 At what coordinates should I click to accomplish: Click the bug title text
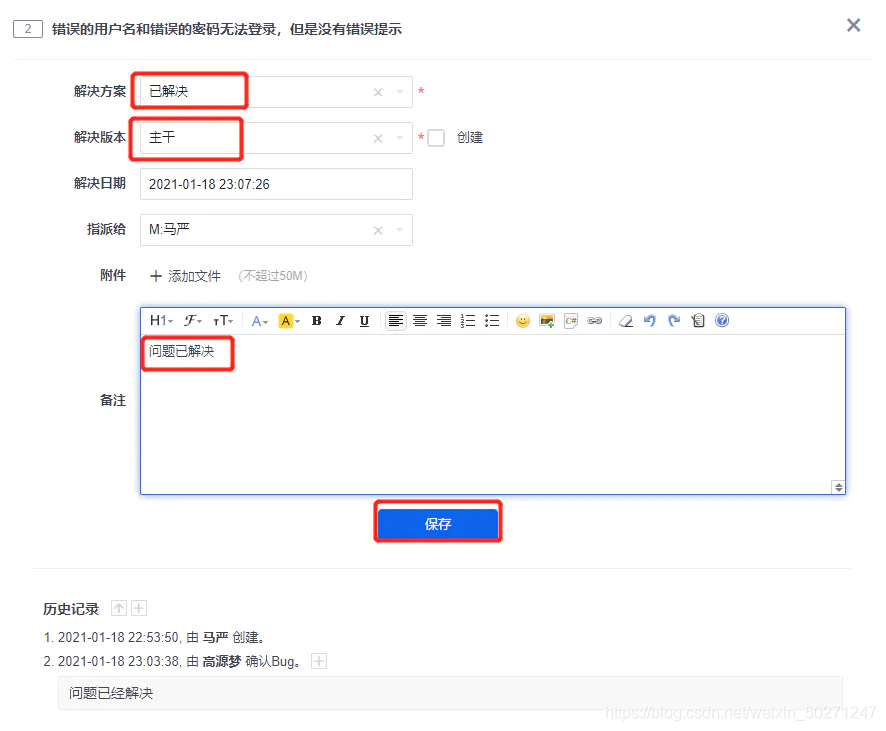pos(227,29)
